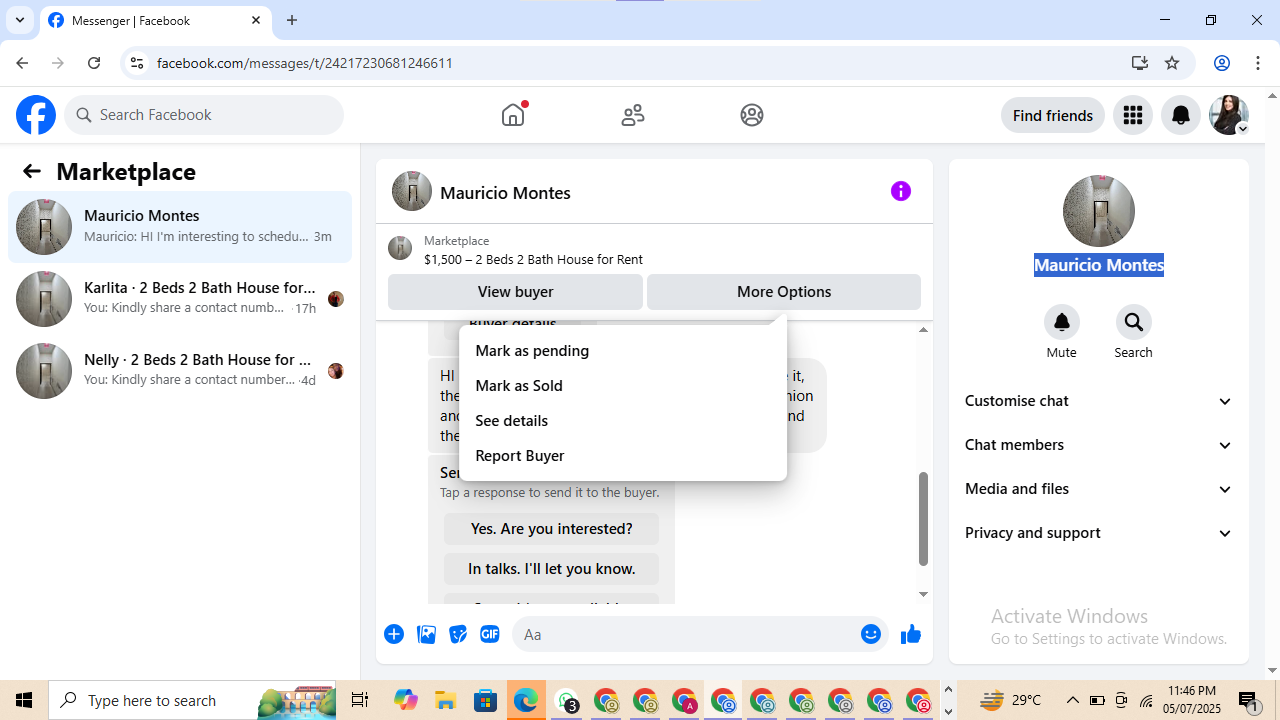The image size is (1280, 720).
Task: Click the More Options button
Action: (784, 292)
